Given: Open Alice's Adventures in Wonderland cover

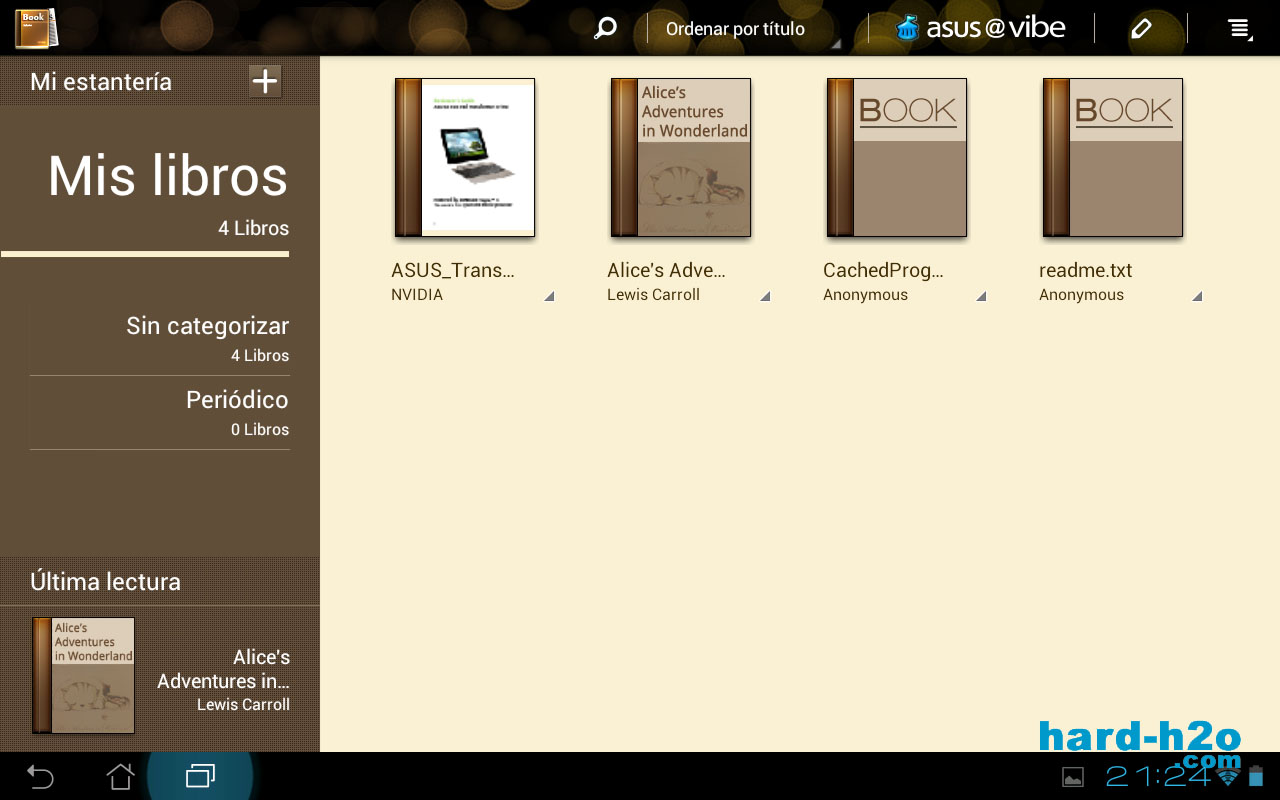Looking at the screenshot, I should tap(681, 158).
